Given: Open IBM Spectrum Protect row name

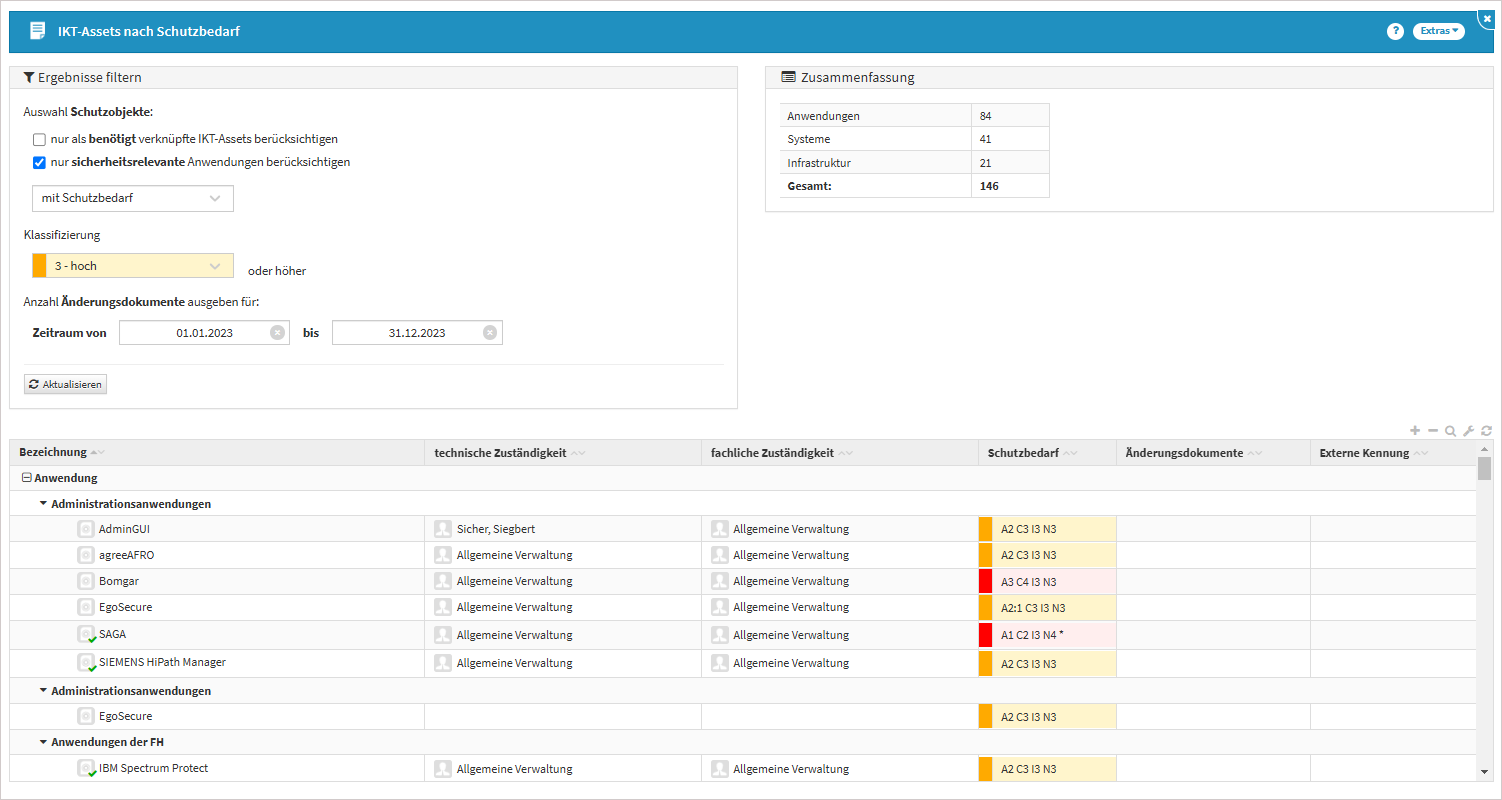Looking at the screenshot, I should coord(153,768).
